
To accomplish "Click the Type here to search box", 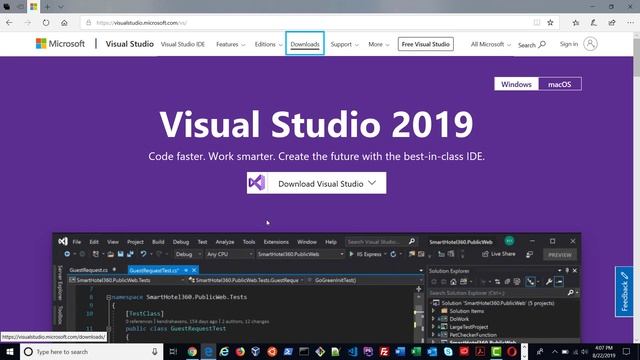I will pyautogui.click(x=91, y=351).
